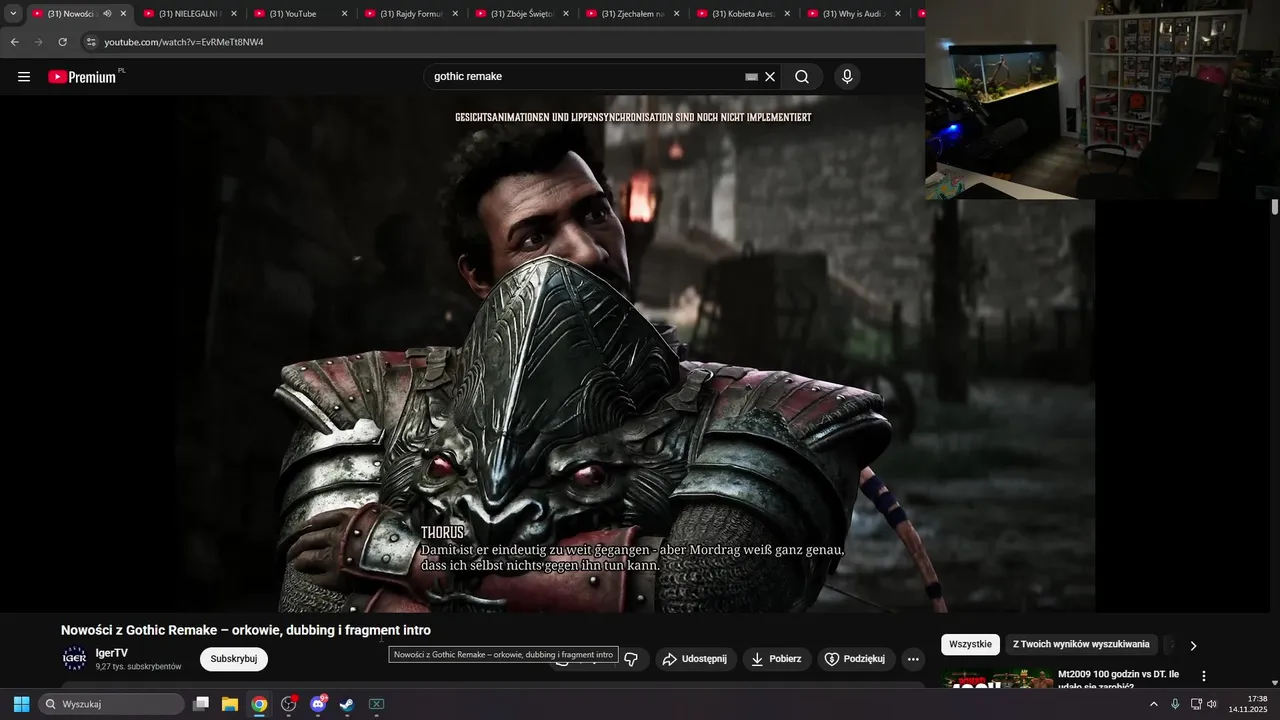Viewport: 1280px width, 720px height.
Task: Select 'Z Twoich wyników wyszukiwania' chip
Action: click(x=1081, y=645)
